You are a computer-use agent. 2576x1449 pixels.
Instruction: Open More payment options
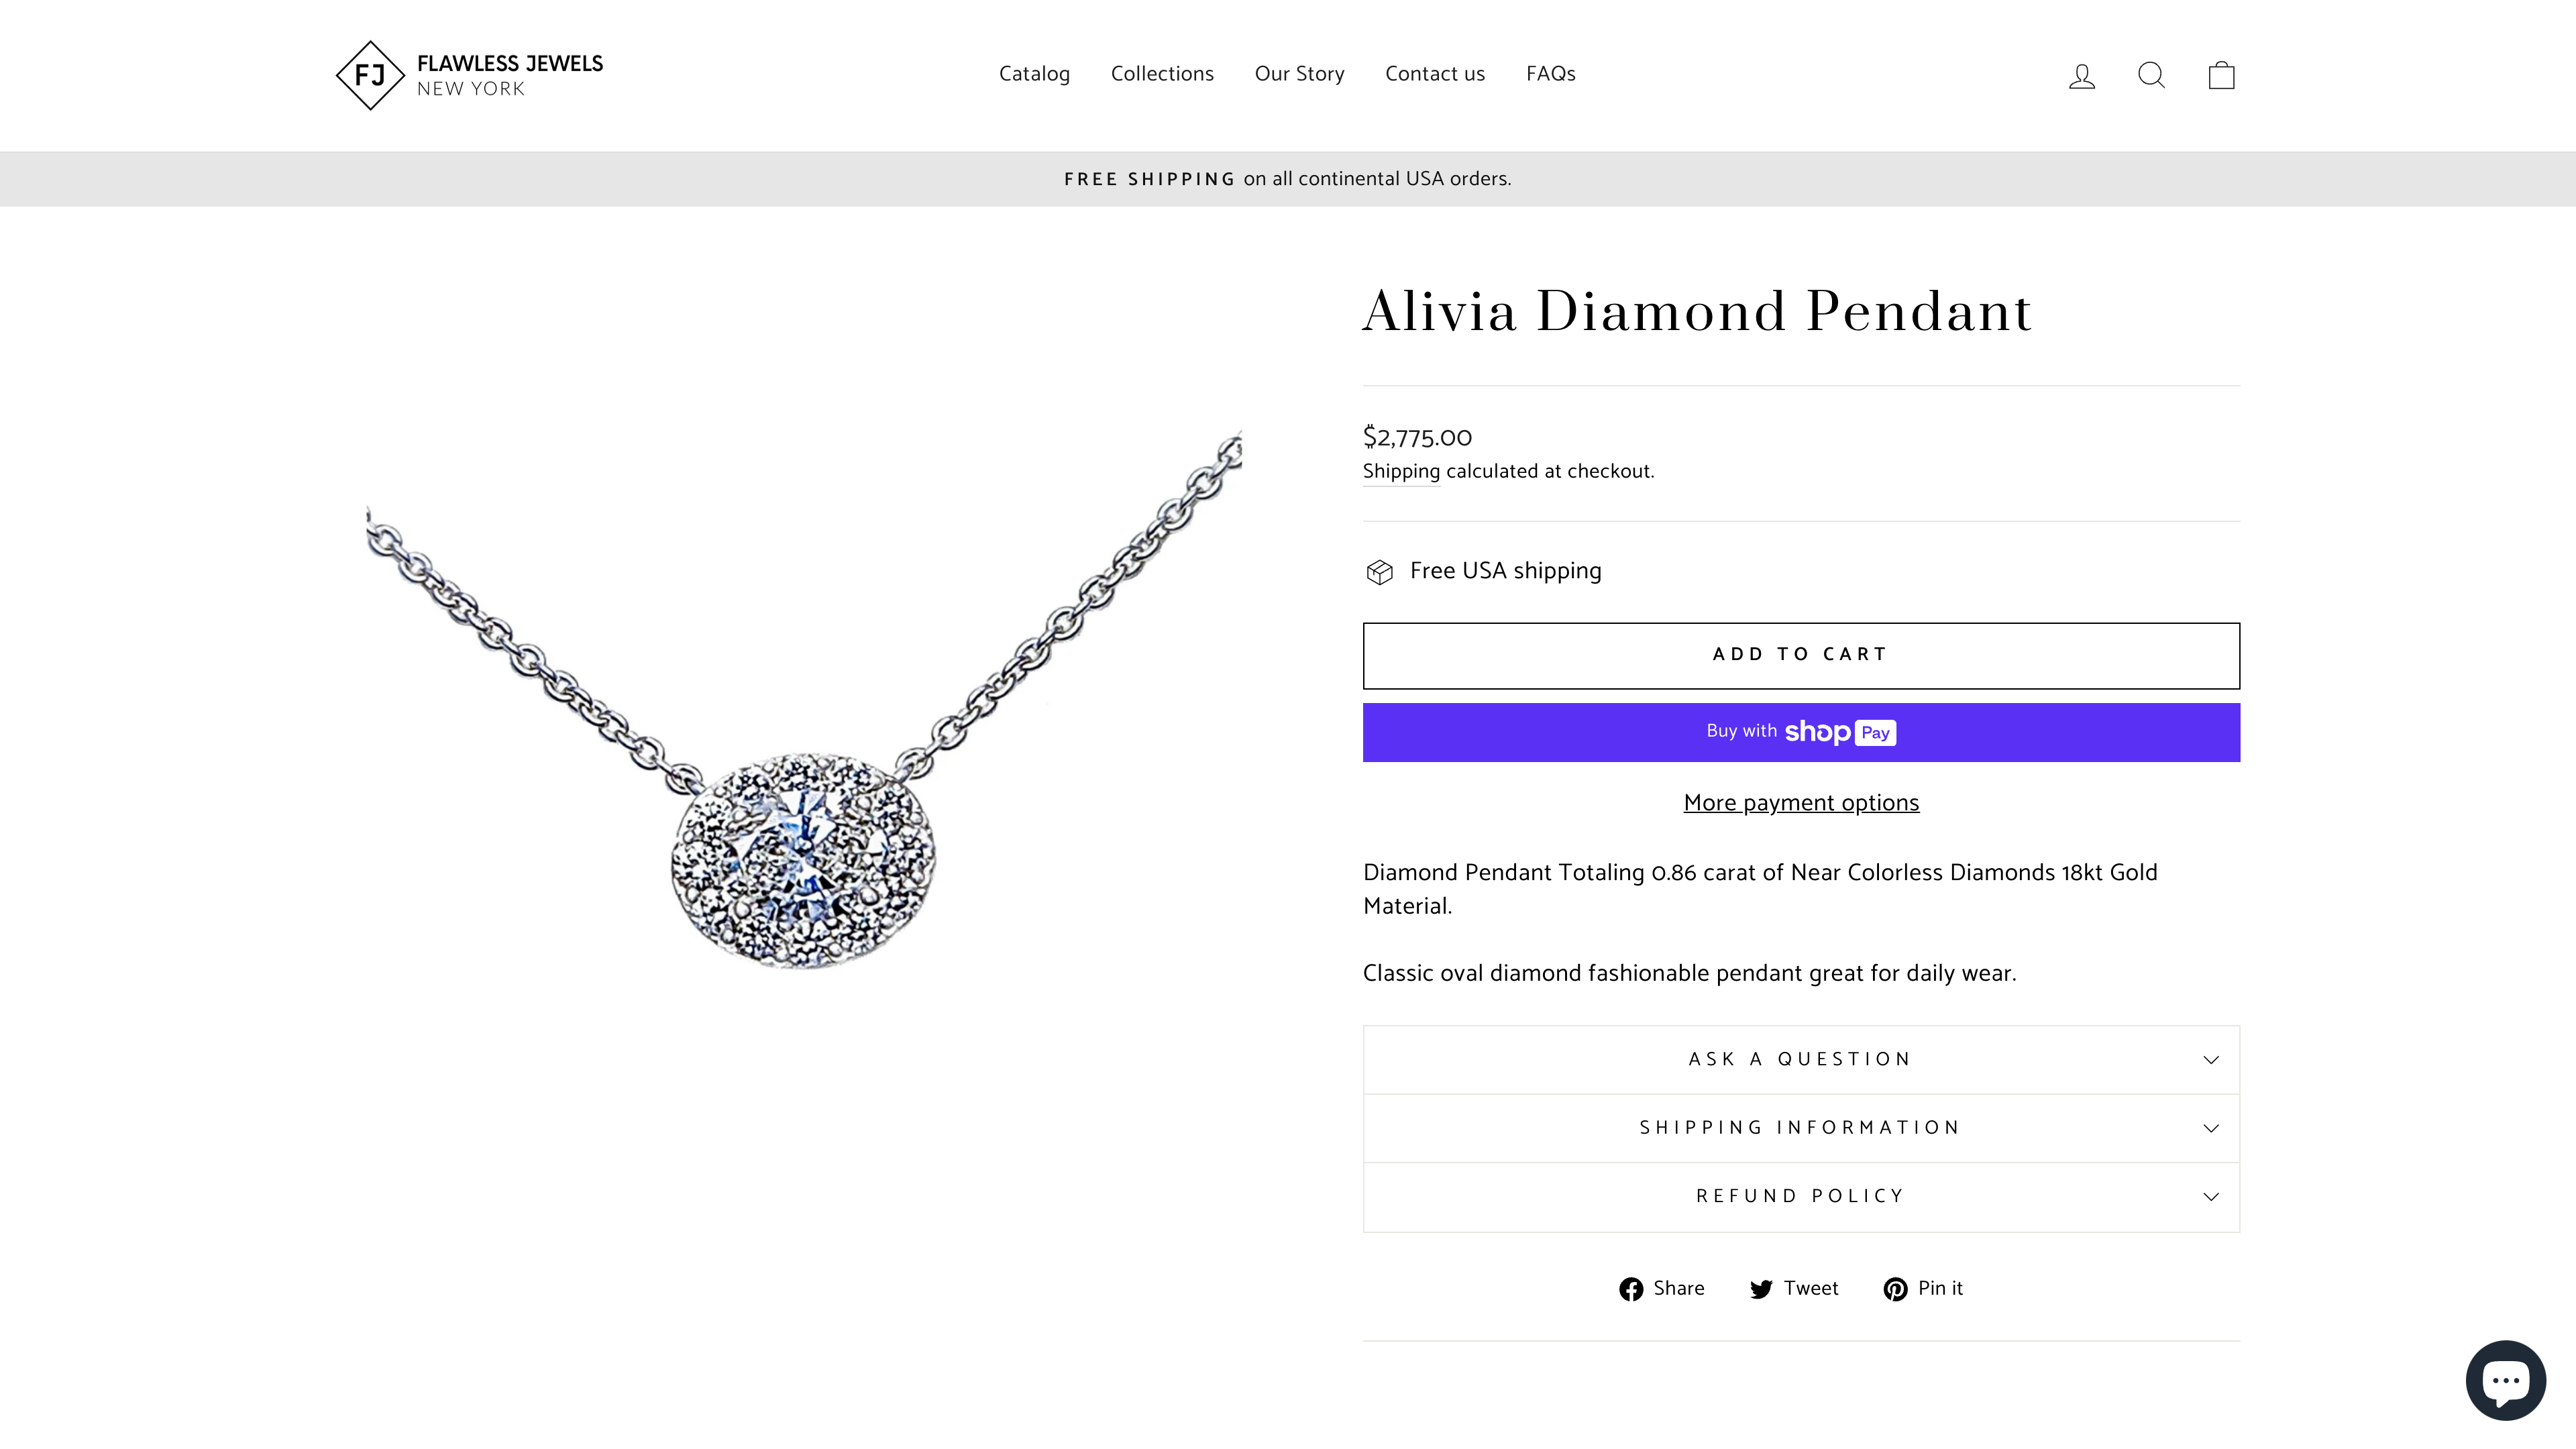1800,802
